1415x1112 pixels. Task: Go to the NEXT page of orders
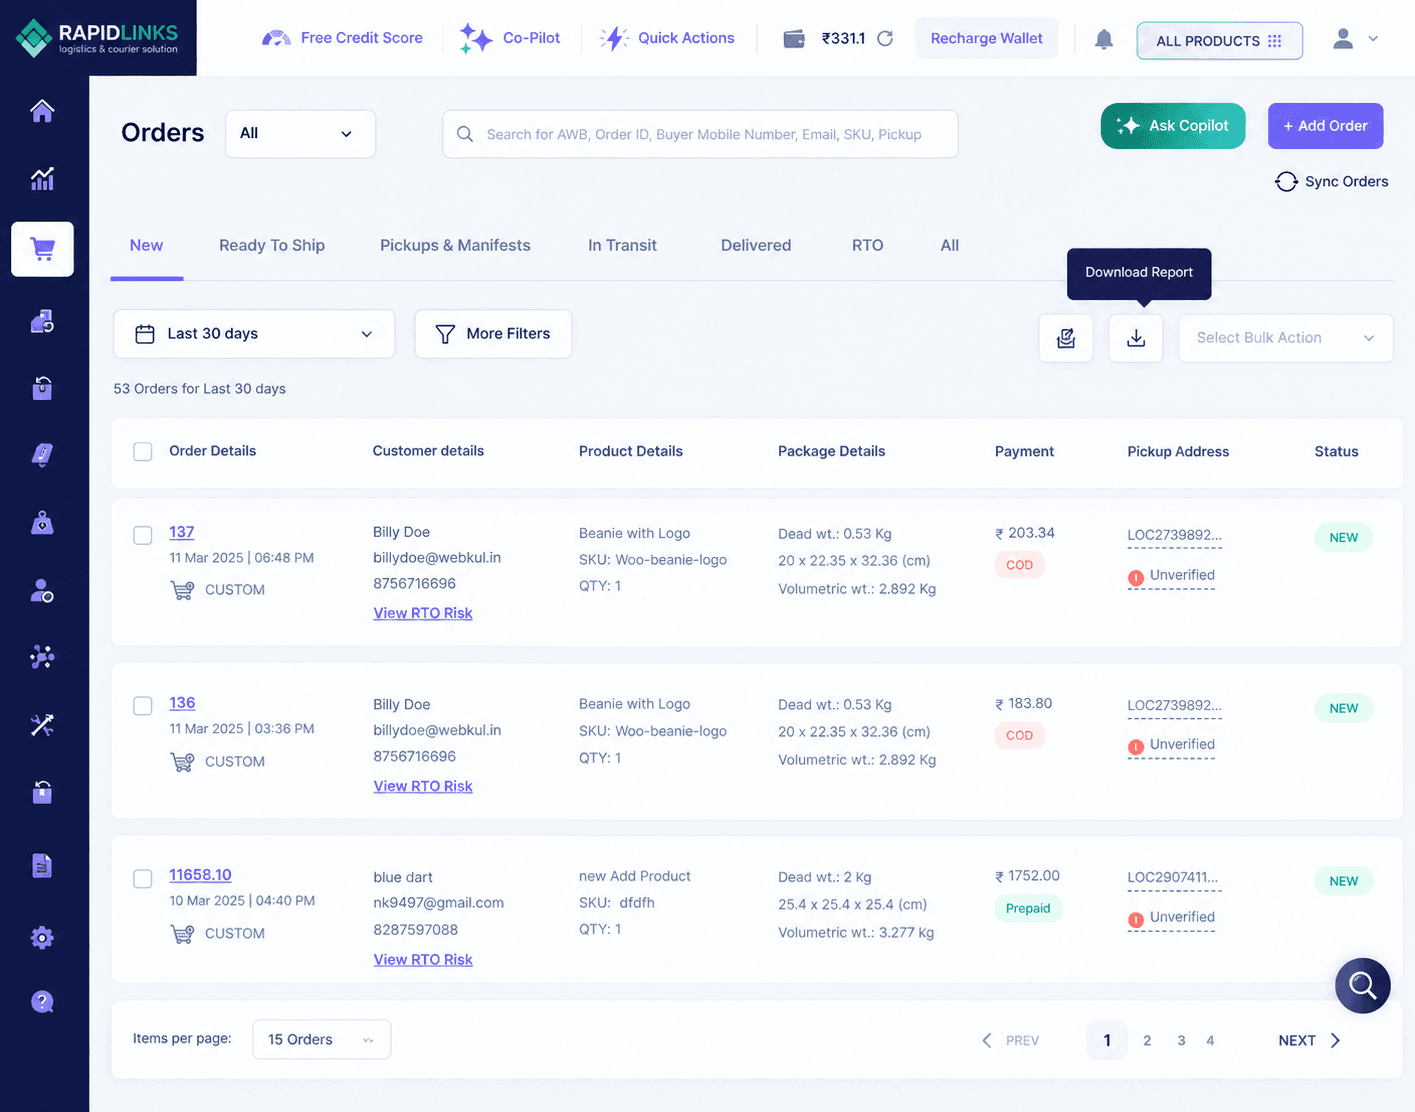coord(1309,1041)
